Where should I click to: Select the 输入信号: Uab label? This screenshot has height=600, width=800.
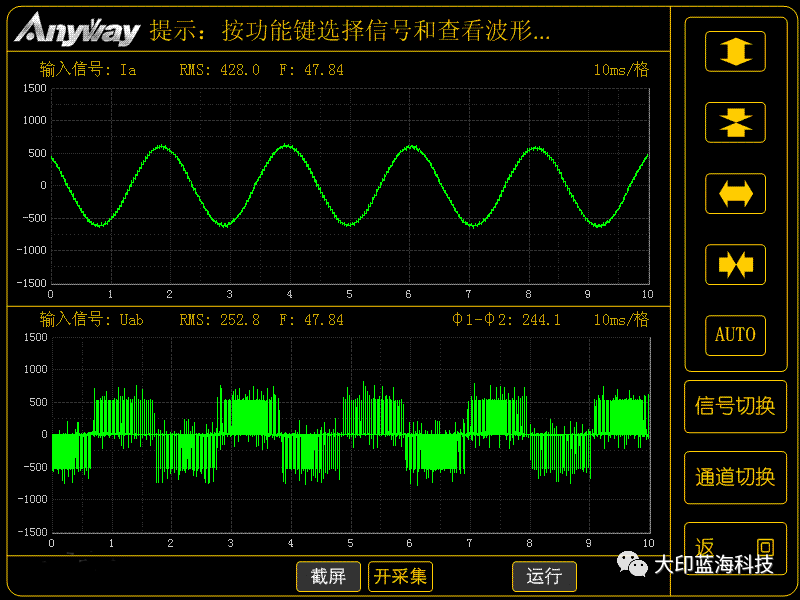[x=91, y=319]
